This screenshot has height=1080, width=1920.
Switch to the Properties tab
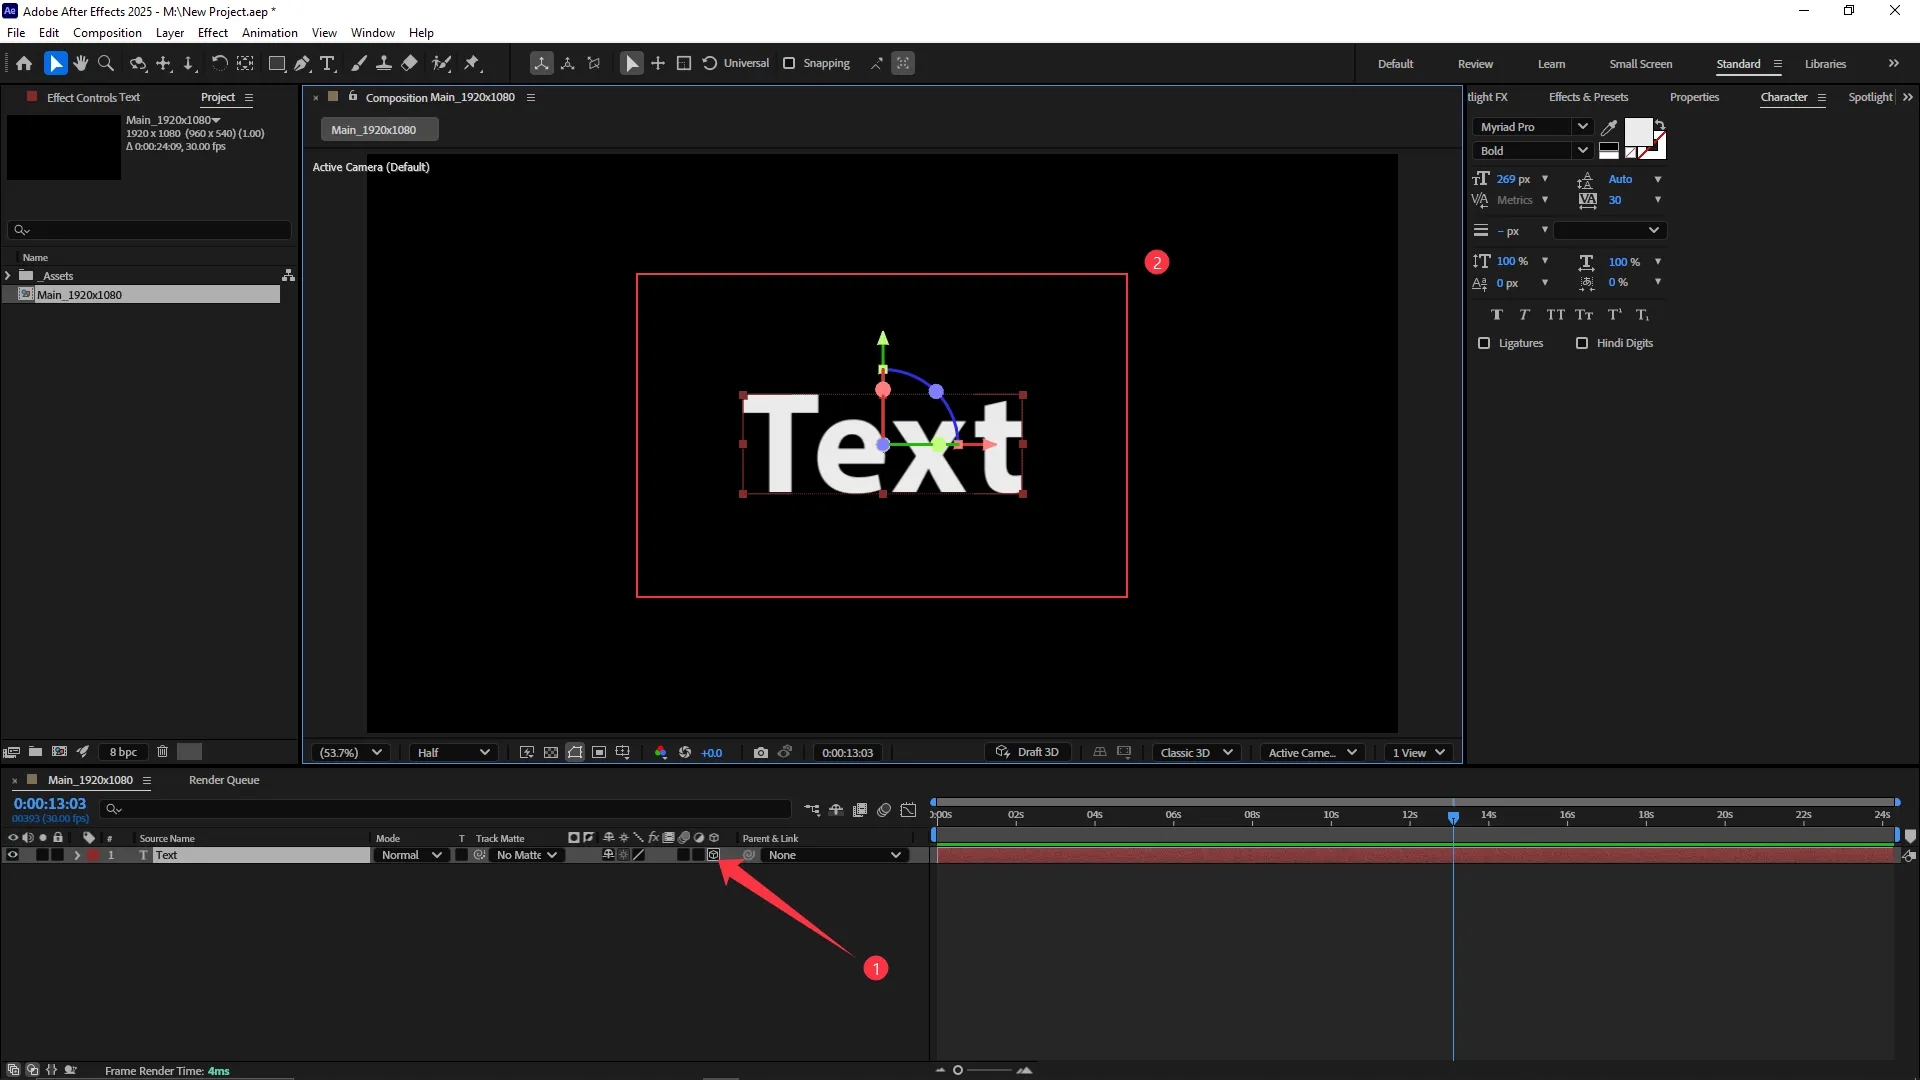1694,97
